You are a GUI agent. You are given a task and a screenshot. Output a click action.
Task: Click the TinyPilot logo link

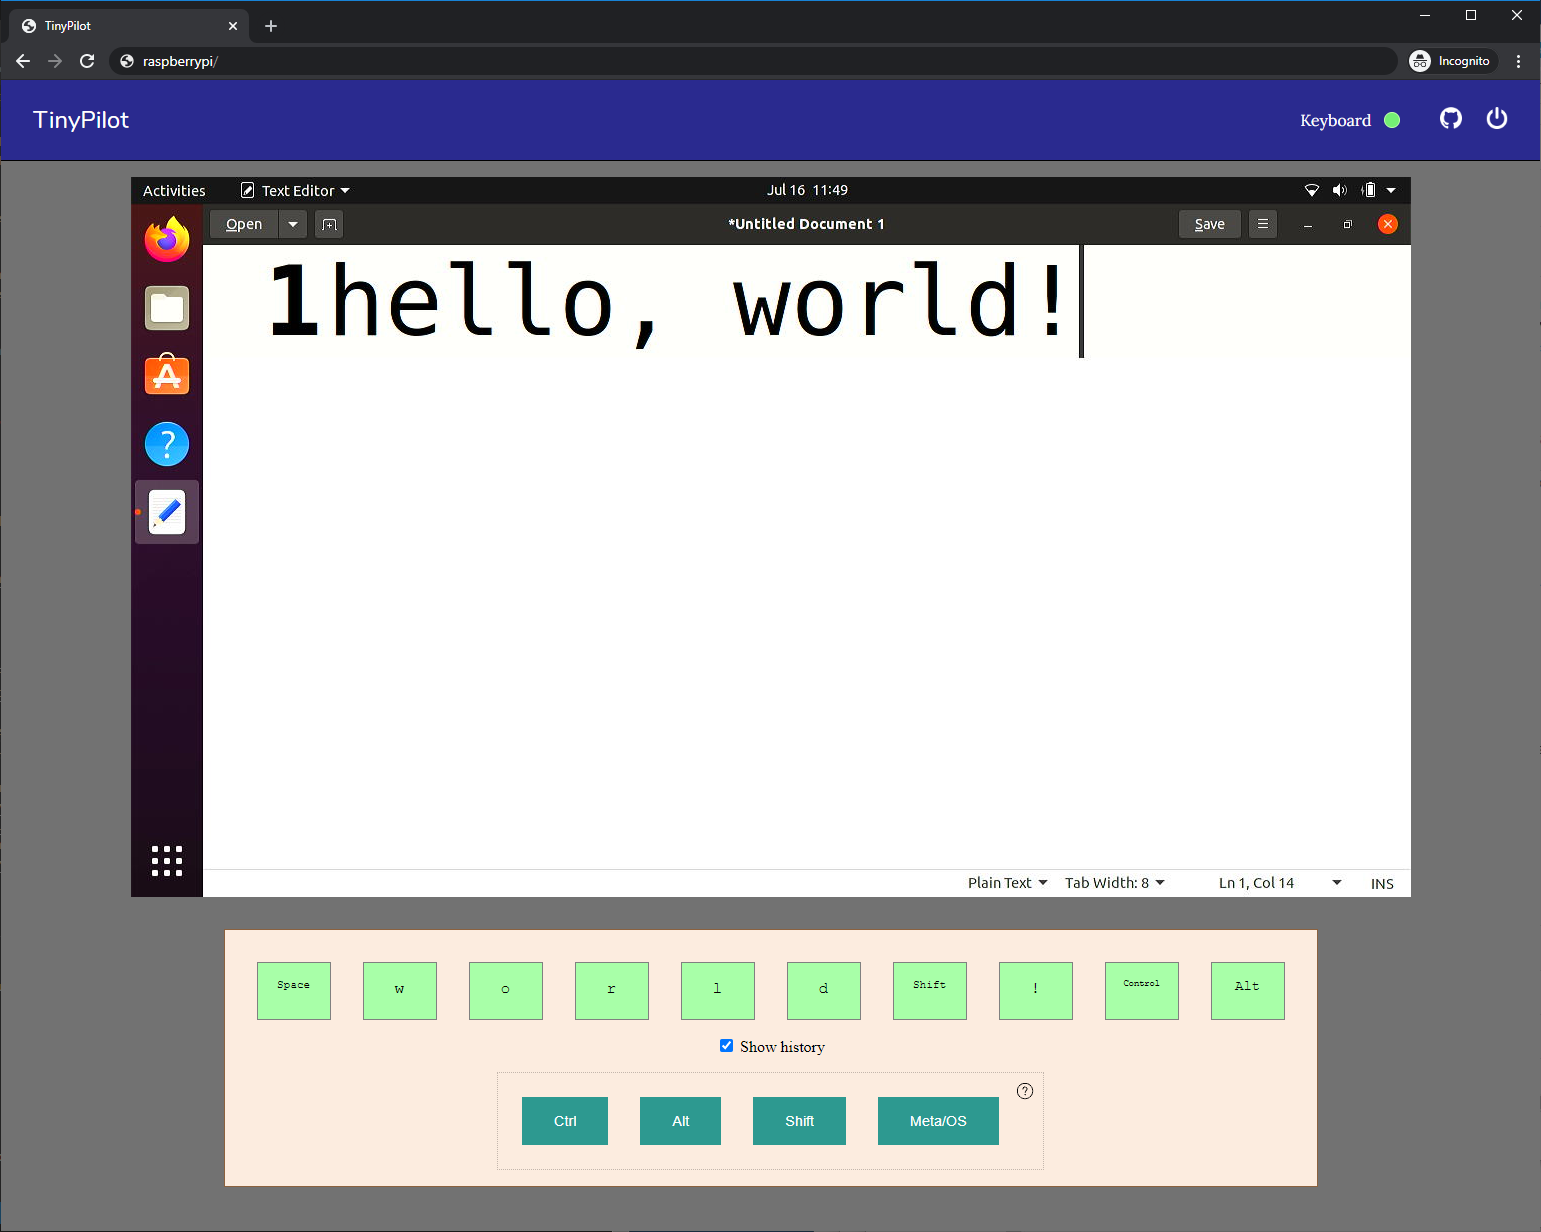(x=81, y=120)
